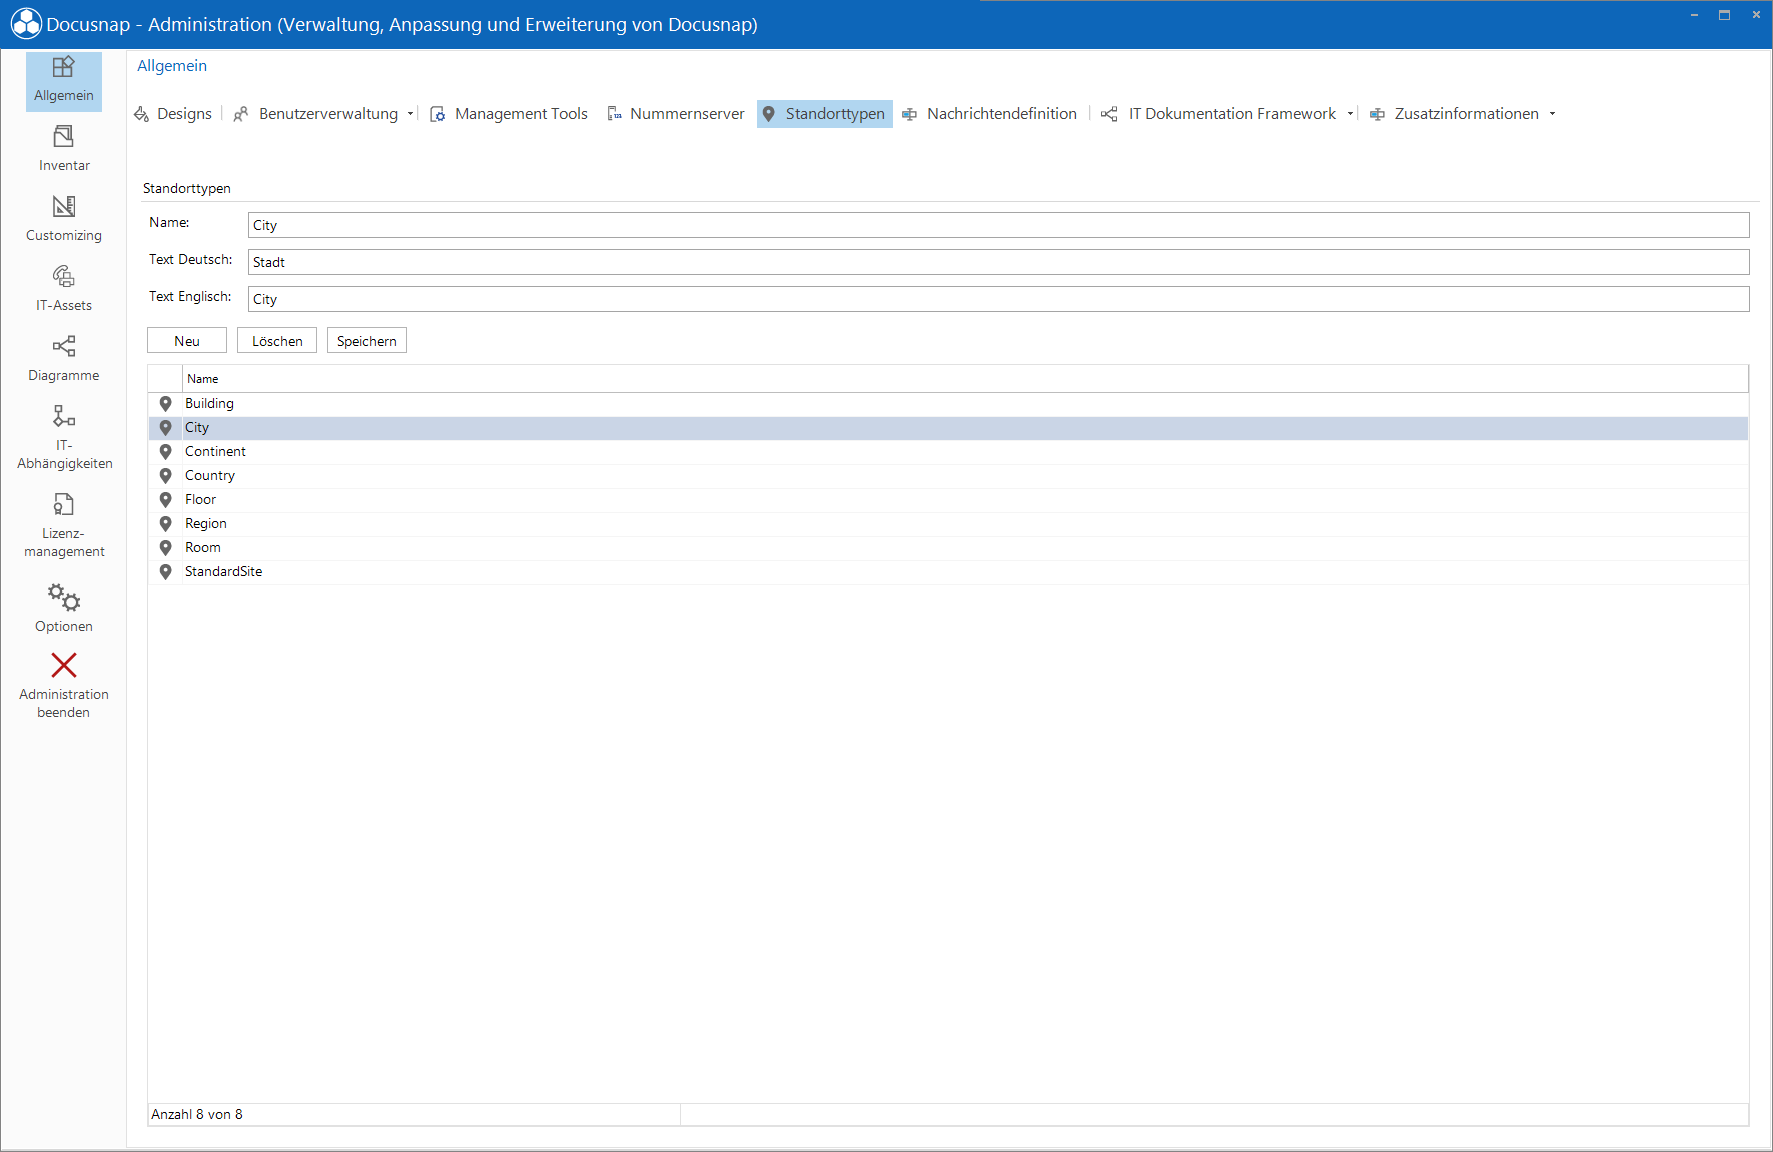Image resolution: width=1773 pixels, height=1152 pixels.
Task: Open the Lizenzmanagement sidebar section
Action: click(x=64, y=525)
